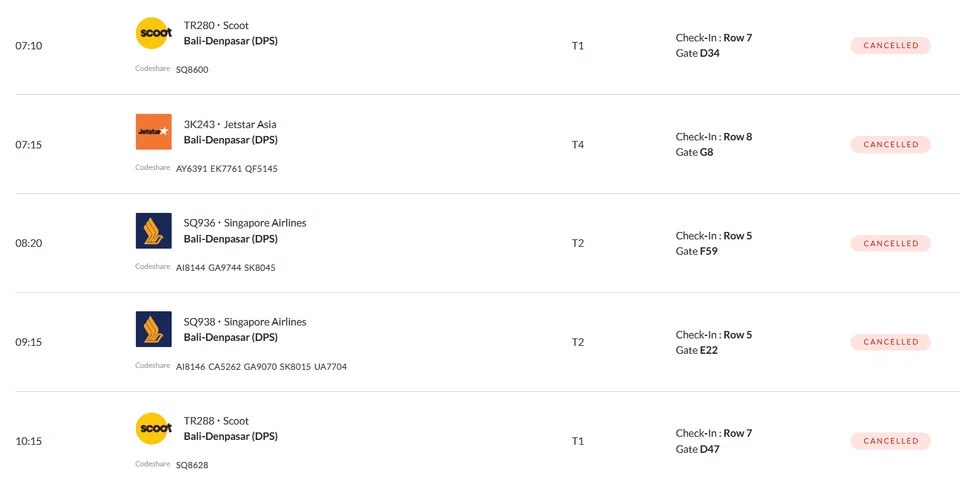This screenshot has height=480, width=960.
Task: Click the Scoot logo for flight TR280
Action: pyautogui.click(x=153, y=33)
